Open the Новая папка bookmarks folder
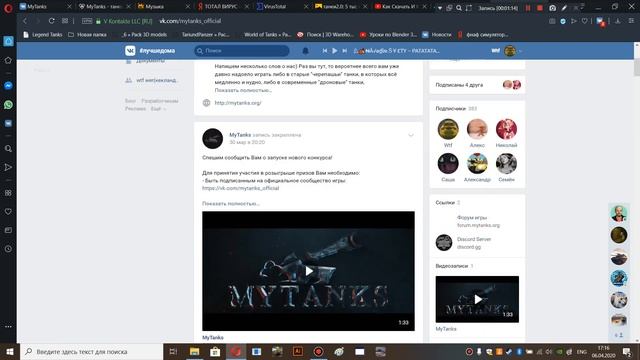This screenshot has height=360, width=640. pyautogui.click(x=87, y=35)
